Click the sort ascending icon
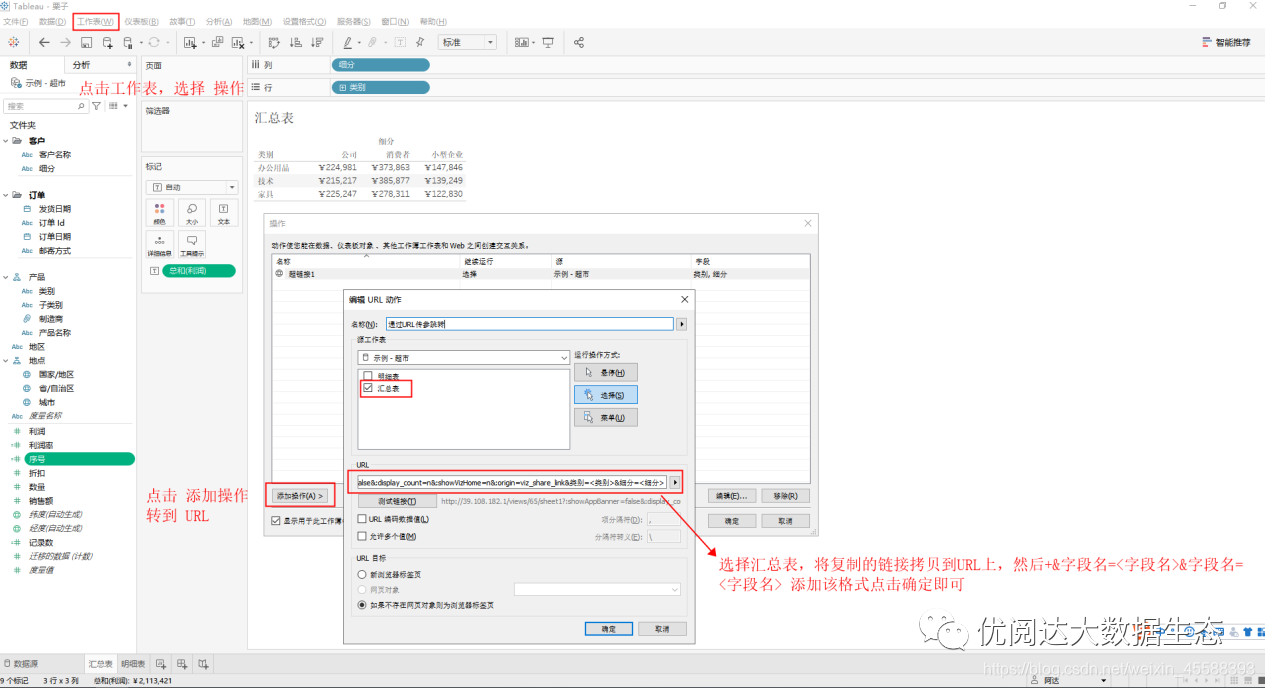1265x688 pixels. [x=295, y=42]
